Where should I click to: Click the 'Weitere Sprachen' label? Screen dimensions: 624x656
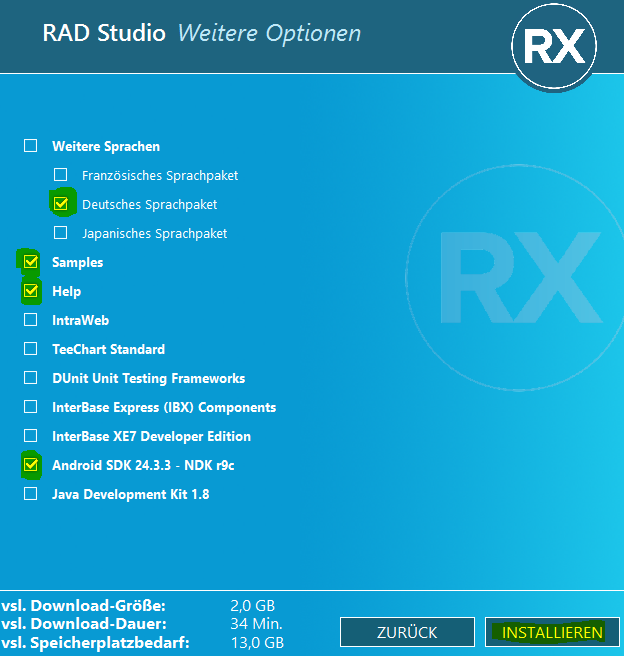[x=106, y=146]
